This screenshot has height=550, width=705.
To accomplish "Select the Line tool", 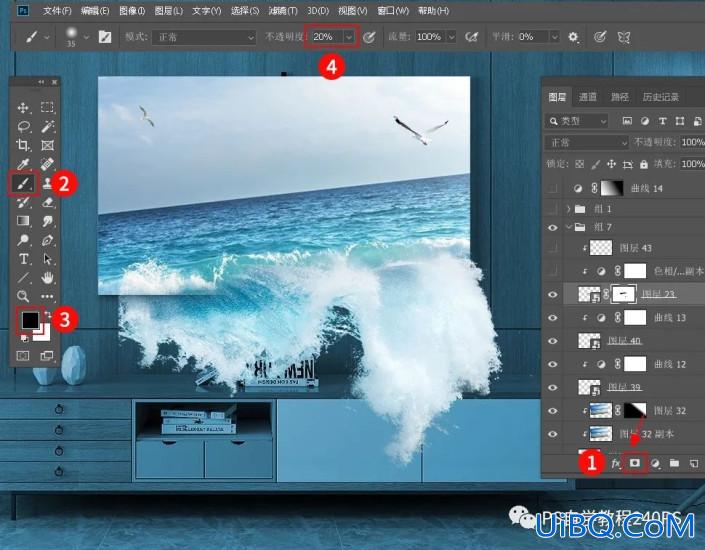I will click(23, 277).
